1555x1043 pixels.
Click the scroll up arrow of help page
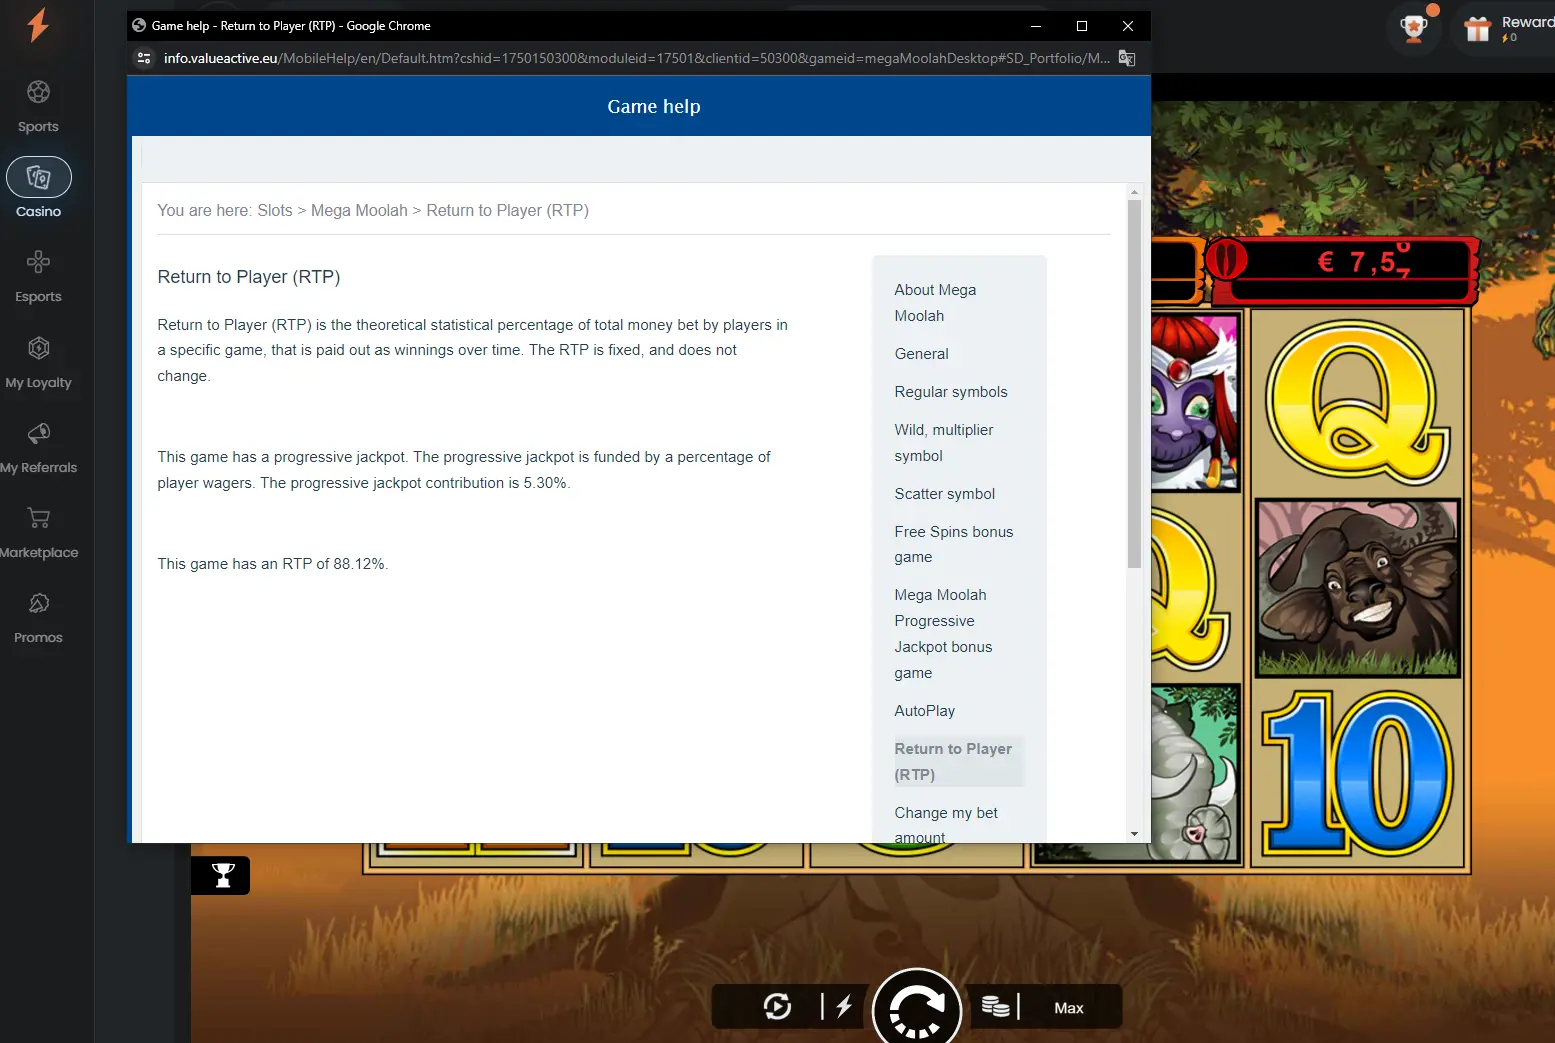[x=1134, y=191]
